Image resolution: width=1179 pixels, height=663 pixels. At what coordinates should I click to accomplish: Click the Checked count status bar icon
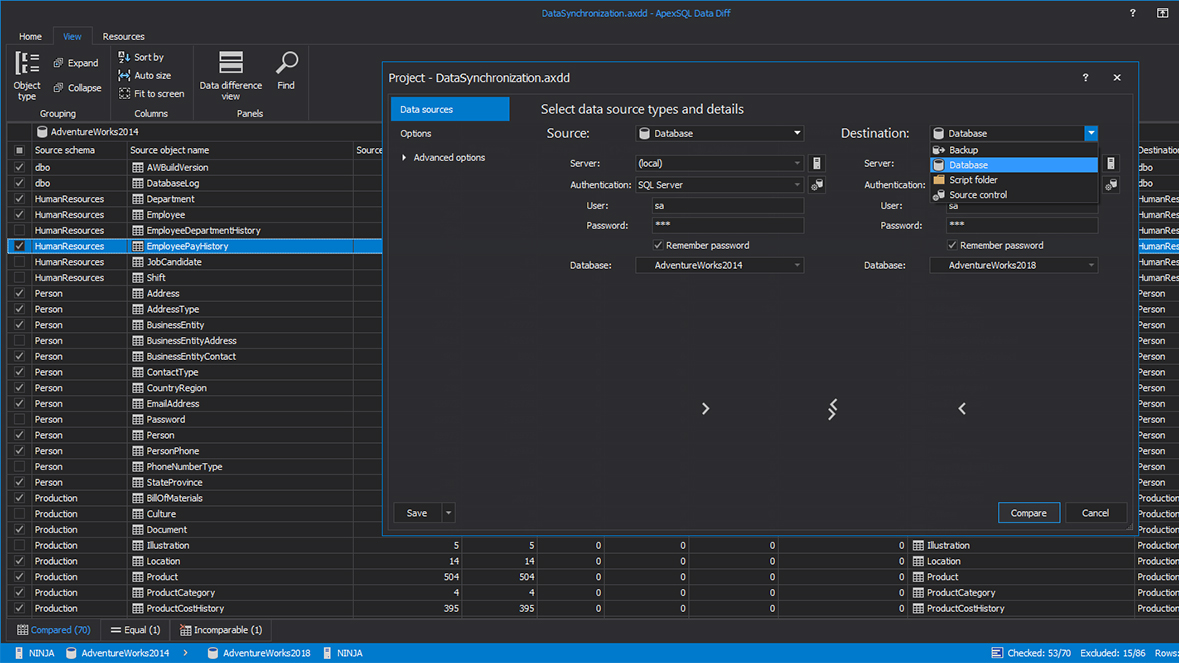tap(997, 652)
